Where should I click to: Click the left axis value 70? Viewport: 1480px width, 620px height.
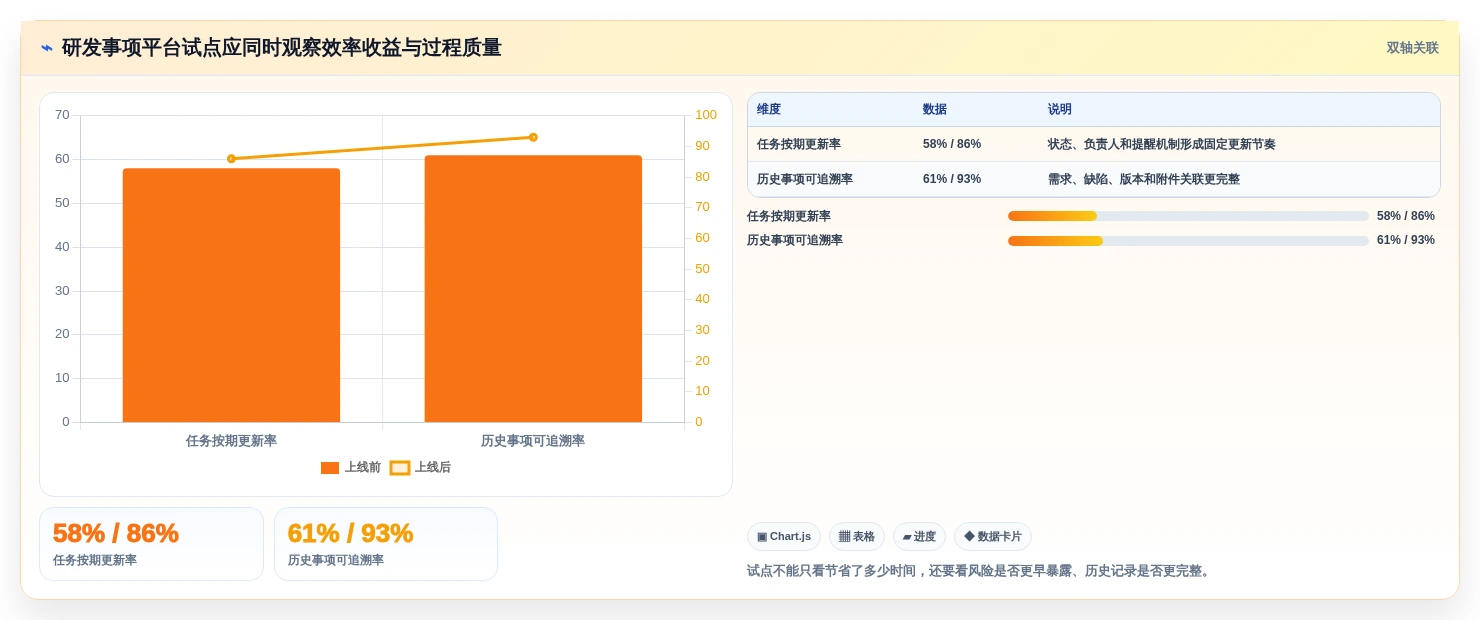pos(62,115)
